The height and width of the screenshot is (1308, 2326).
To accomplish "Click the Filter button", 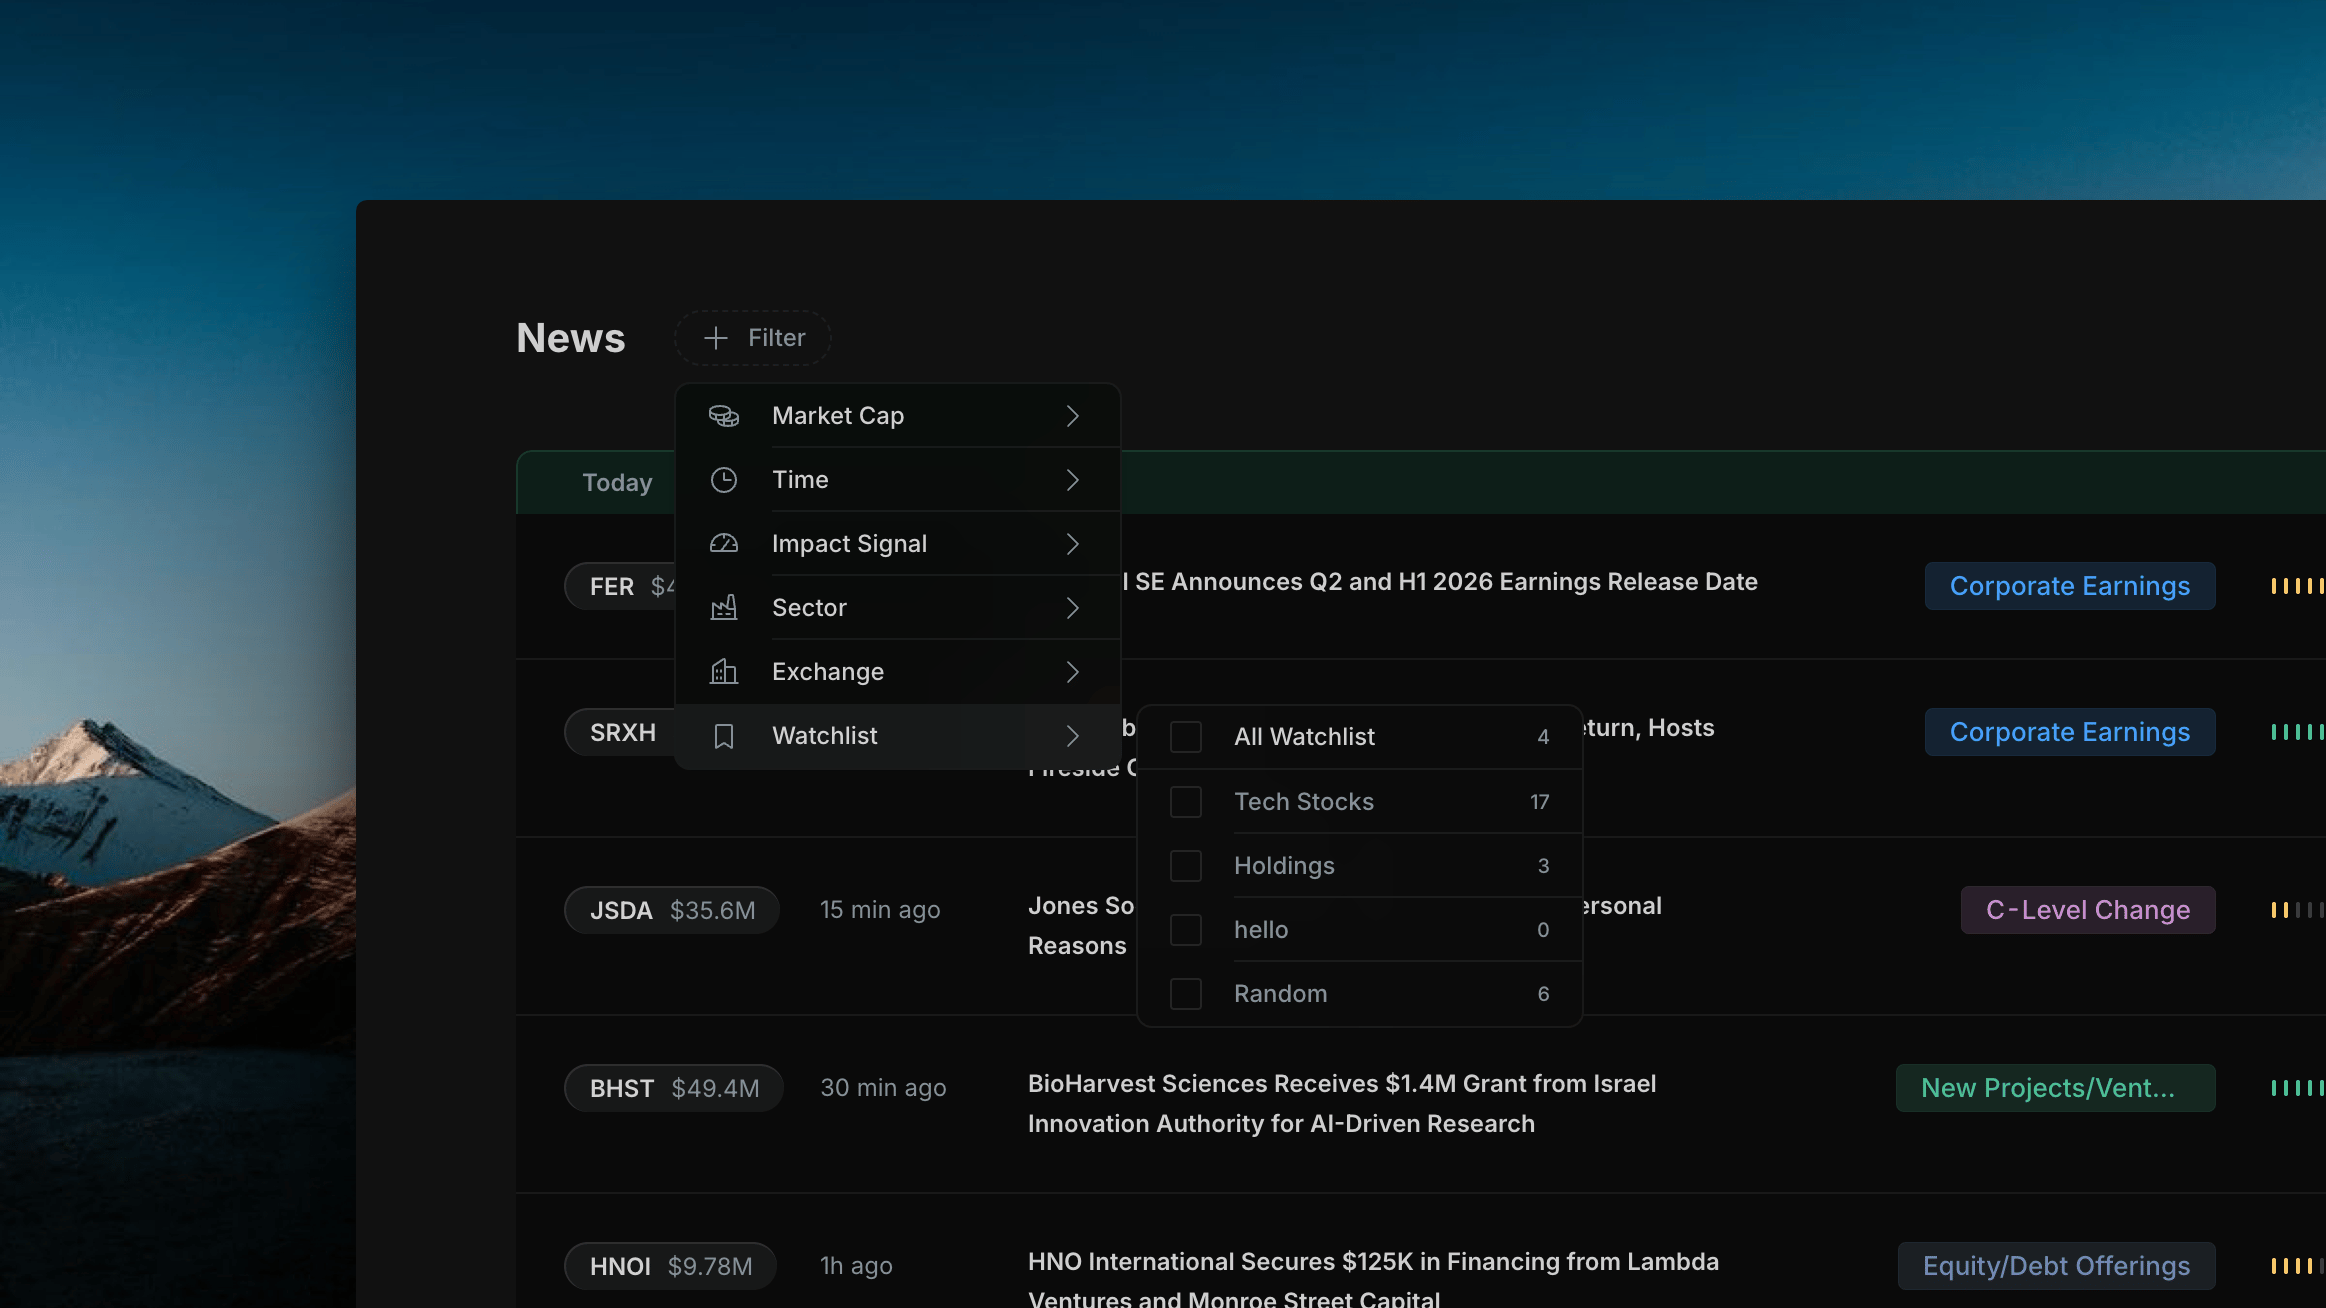I will [753, 338].
